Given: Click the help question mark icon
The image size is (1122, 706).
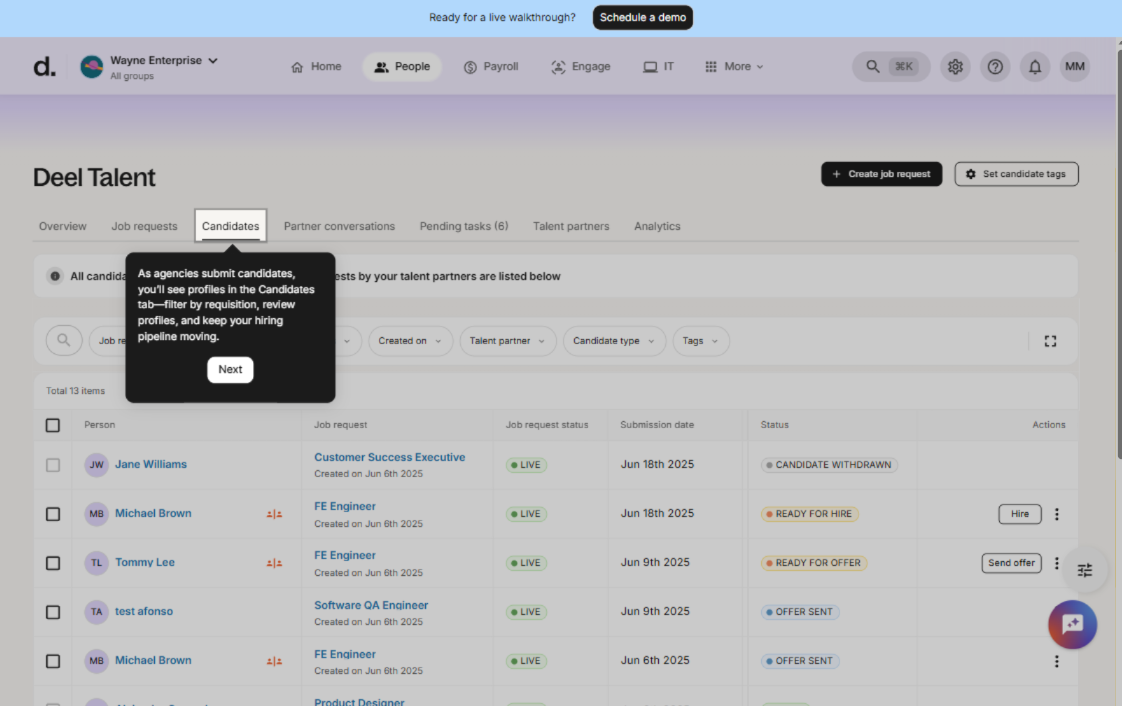Looking at the screenshot, I should pos(995,67).
